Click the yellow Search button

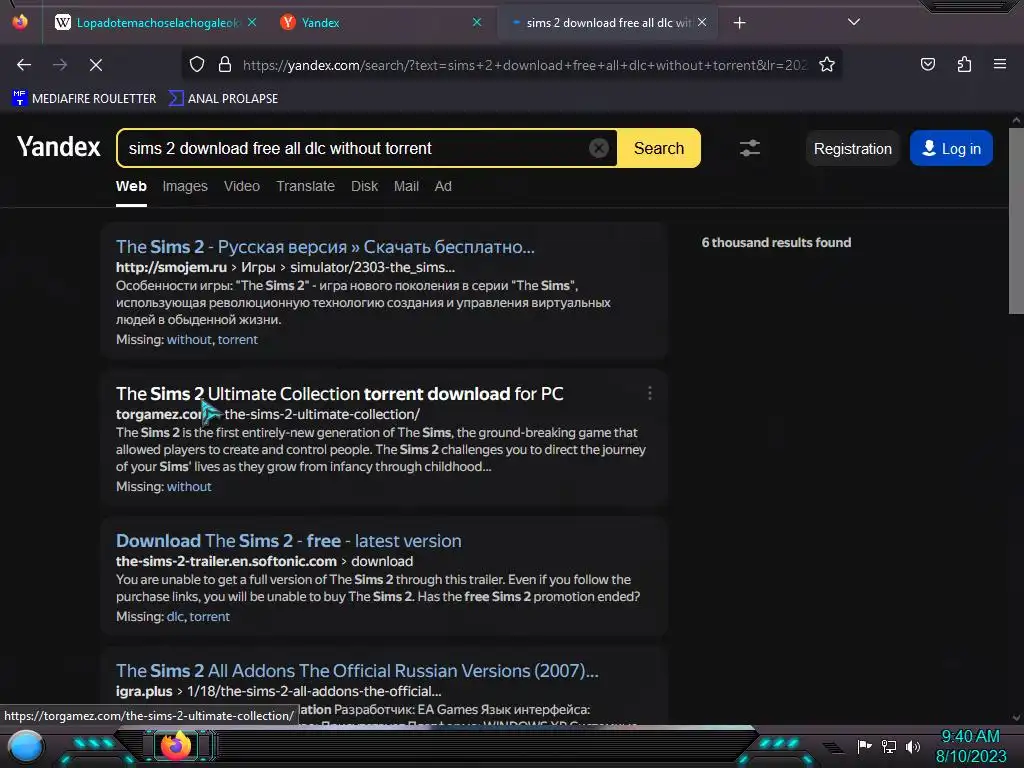[659, 148]
